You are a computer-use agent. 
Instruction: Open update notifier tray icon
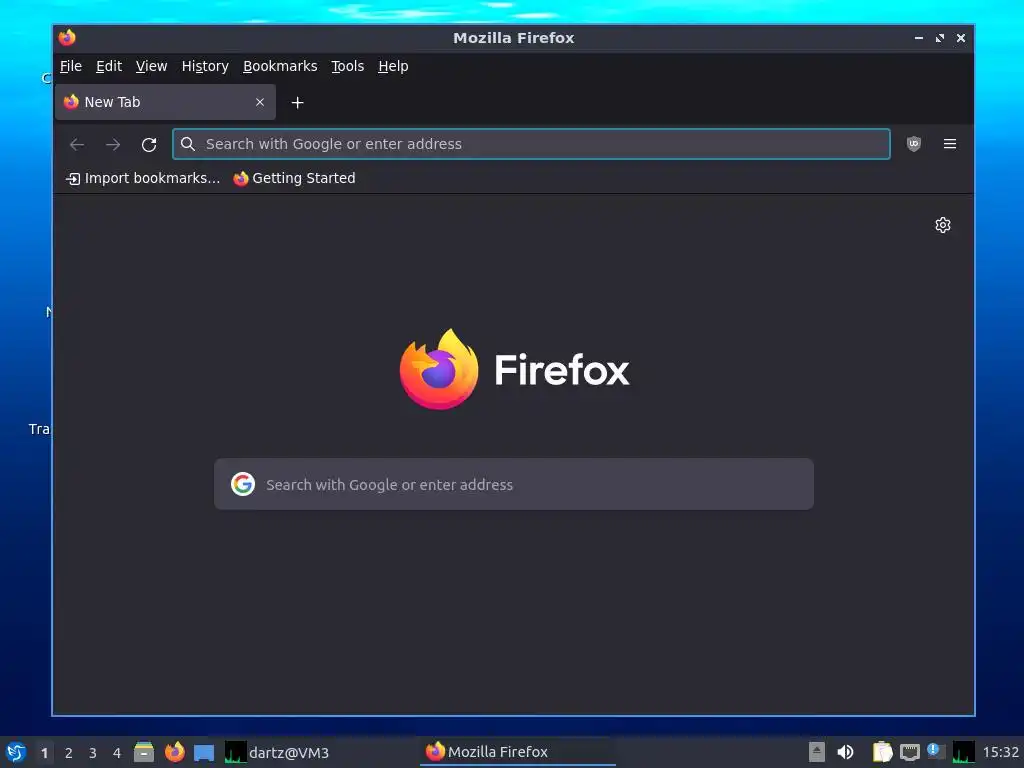coord(936,751)
